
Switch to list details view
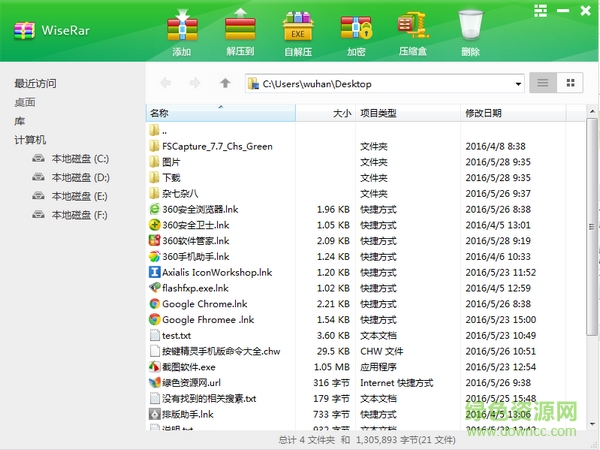click(x=543, y=84)
